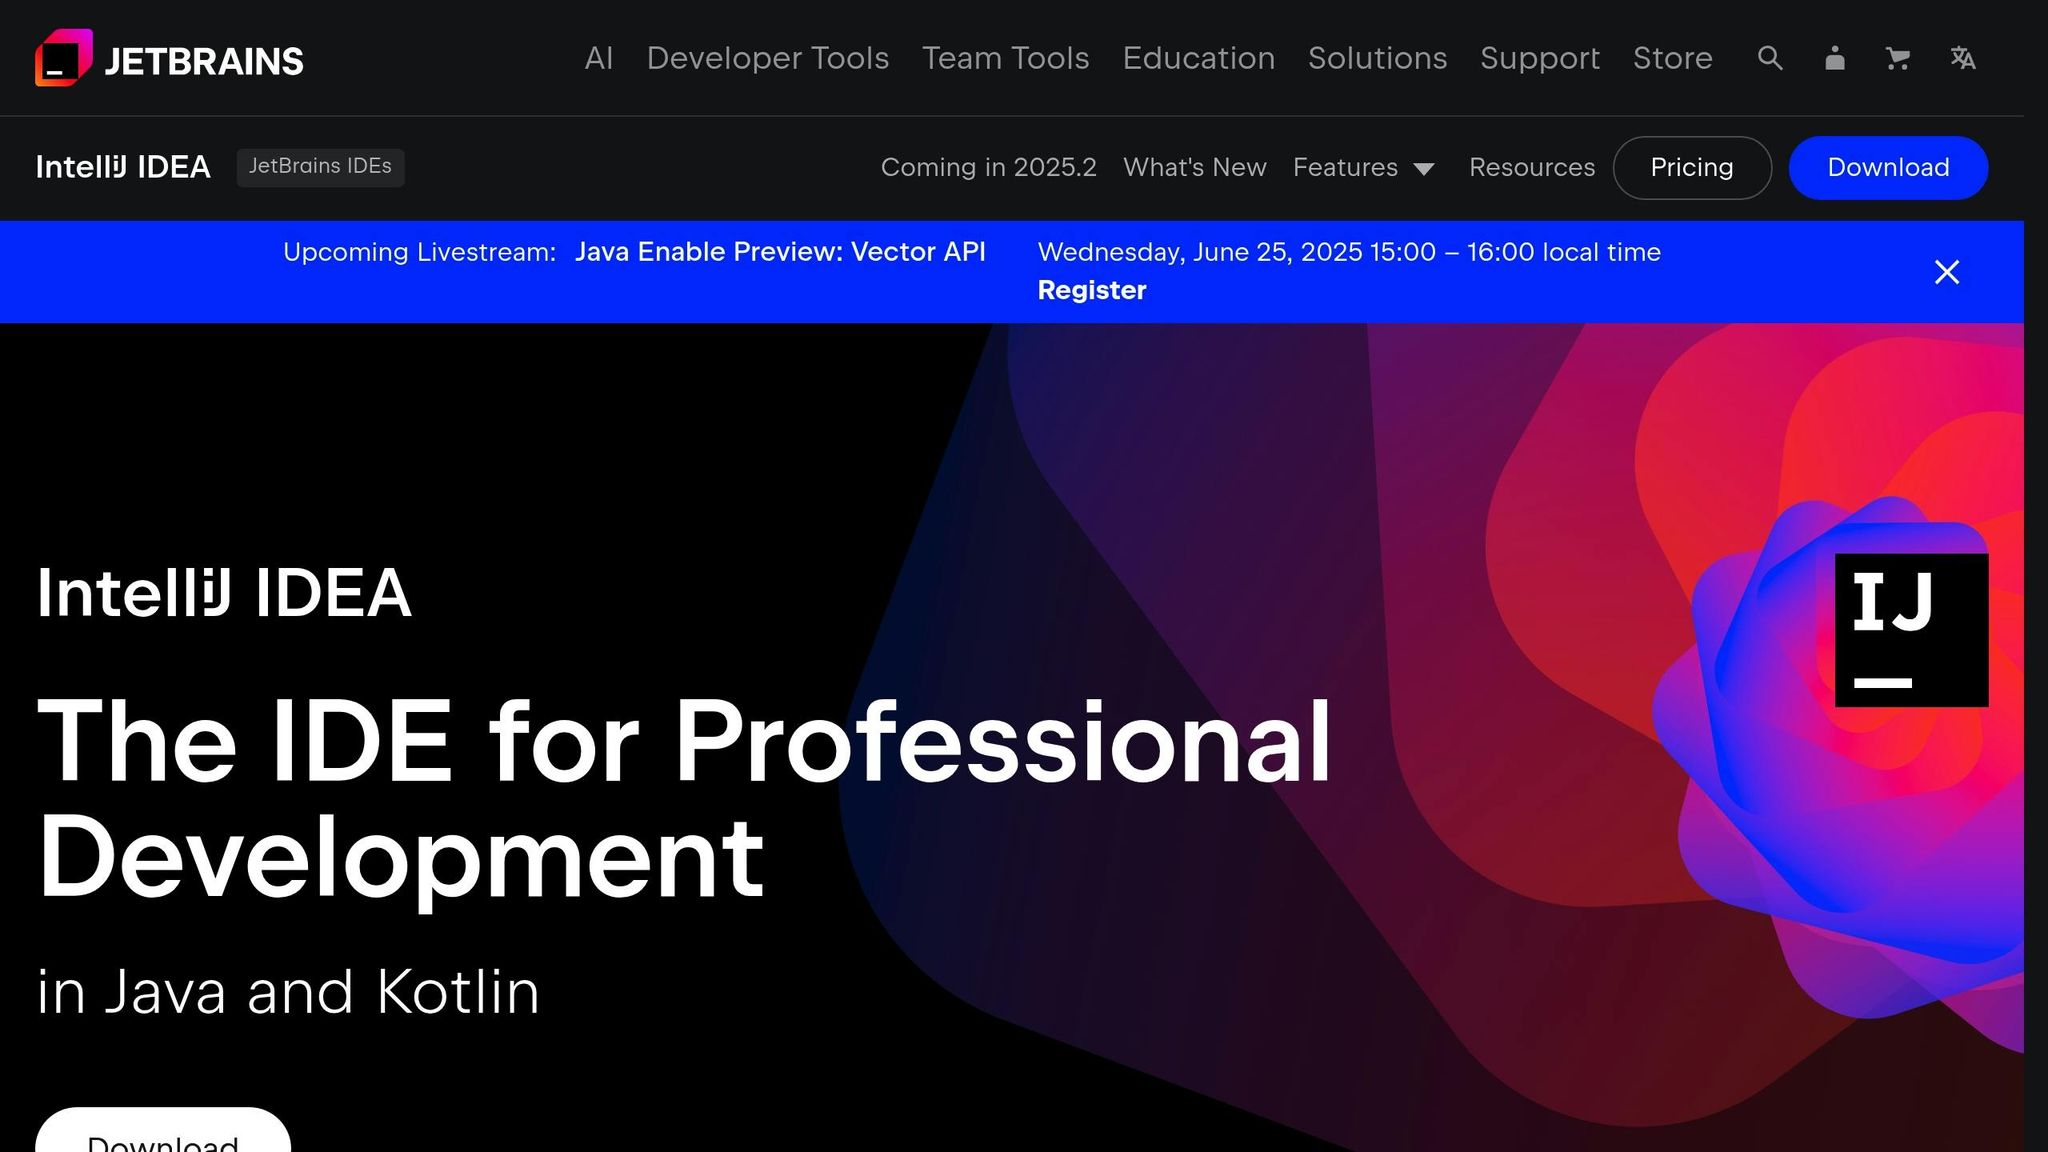Viewport: 2048px width, 1152px height.
Task: Click the JetBrains IDEs tag
Action: coord(320,166)
